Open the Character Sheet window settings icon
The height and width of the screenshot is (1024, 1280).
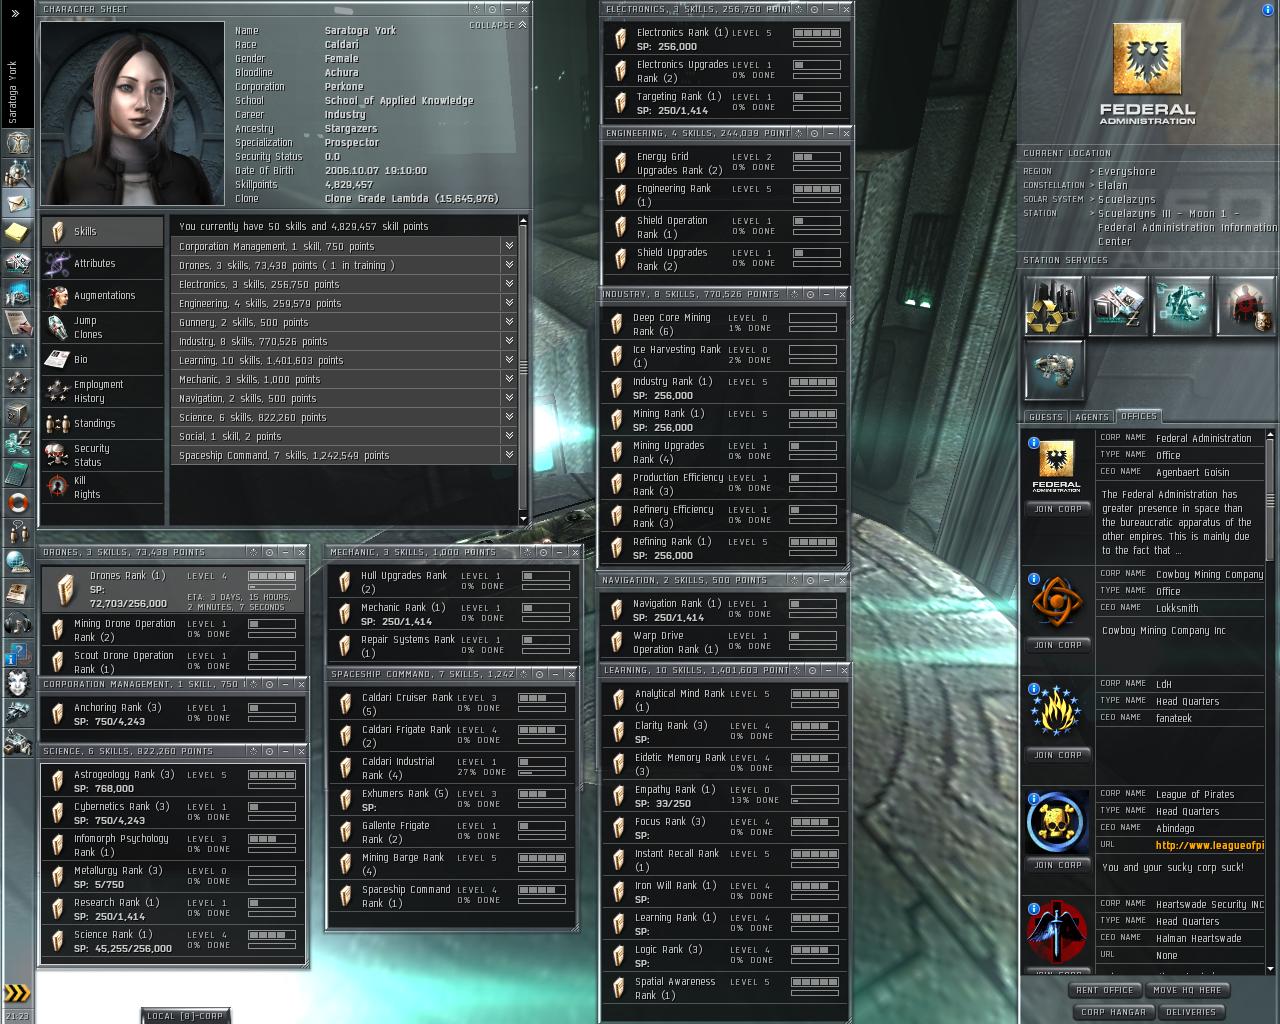[478, 9]
